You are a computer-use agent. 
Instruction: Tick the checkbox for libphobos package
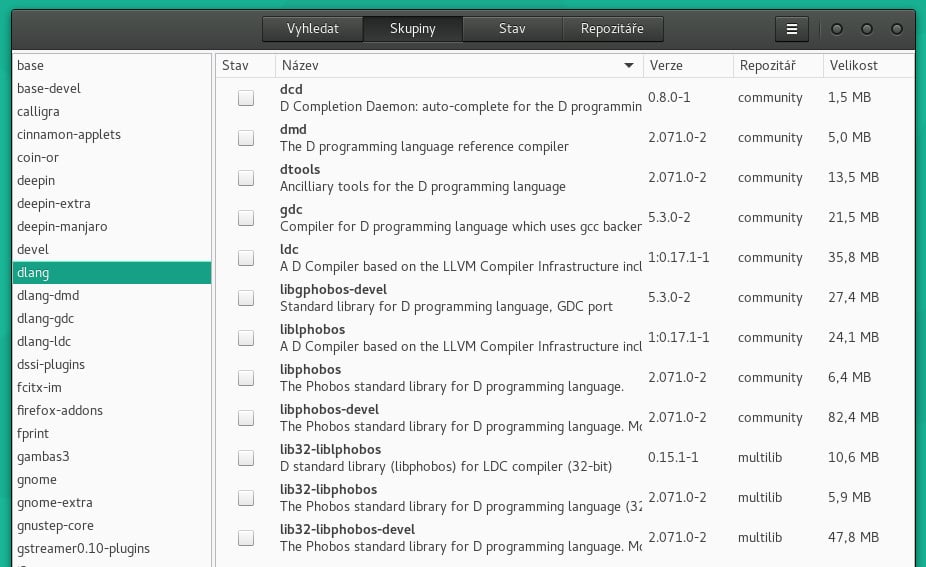coord(246,378)
